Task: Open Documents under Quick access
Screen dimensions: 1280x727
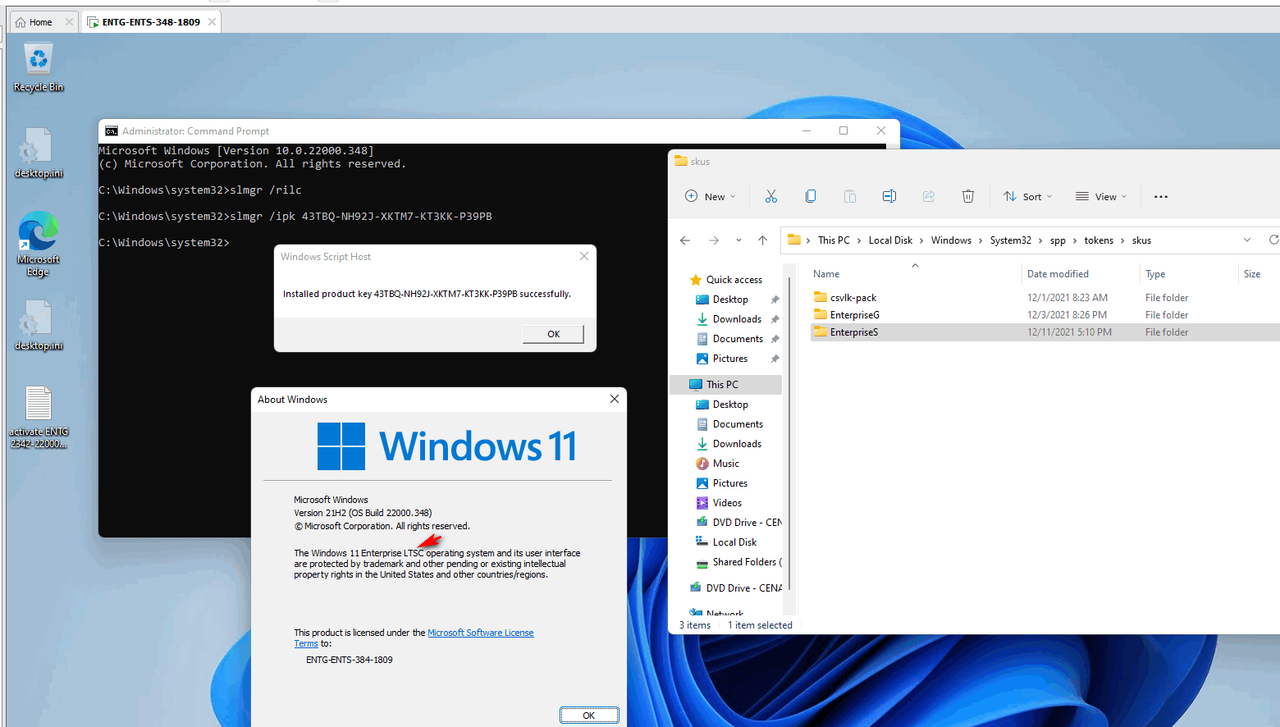Action: (x=737, y=339)
